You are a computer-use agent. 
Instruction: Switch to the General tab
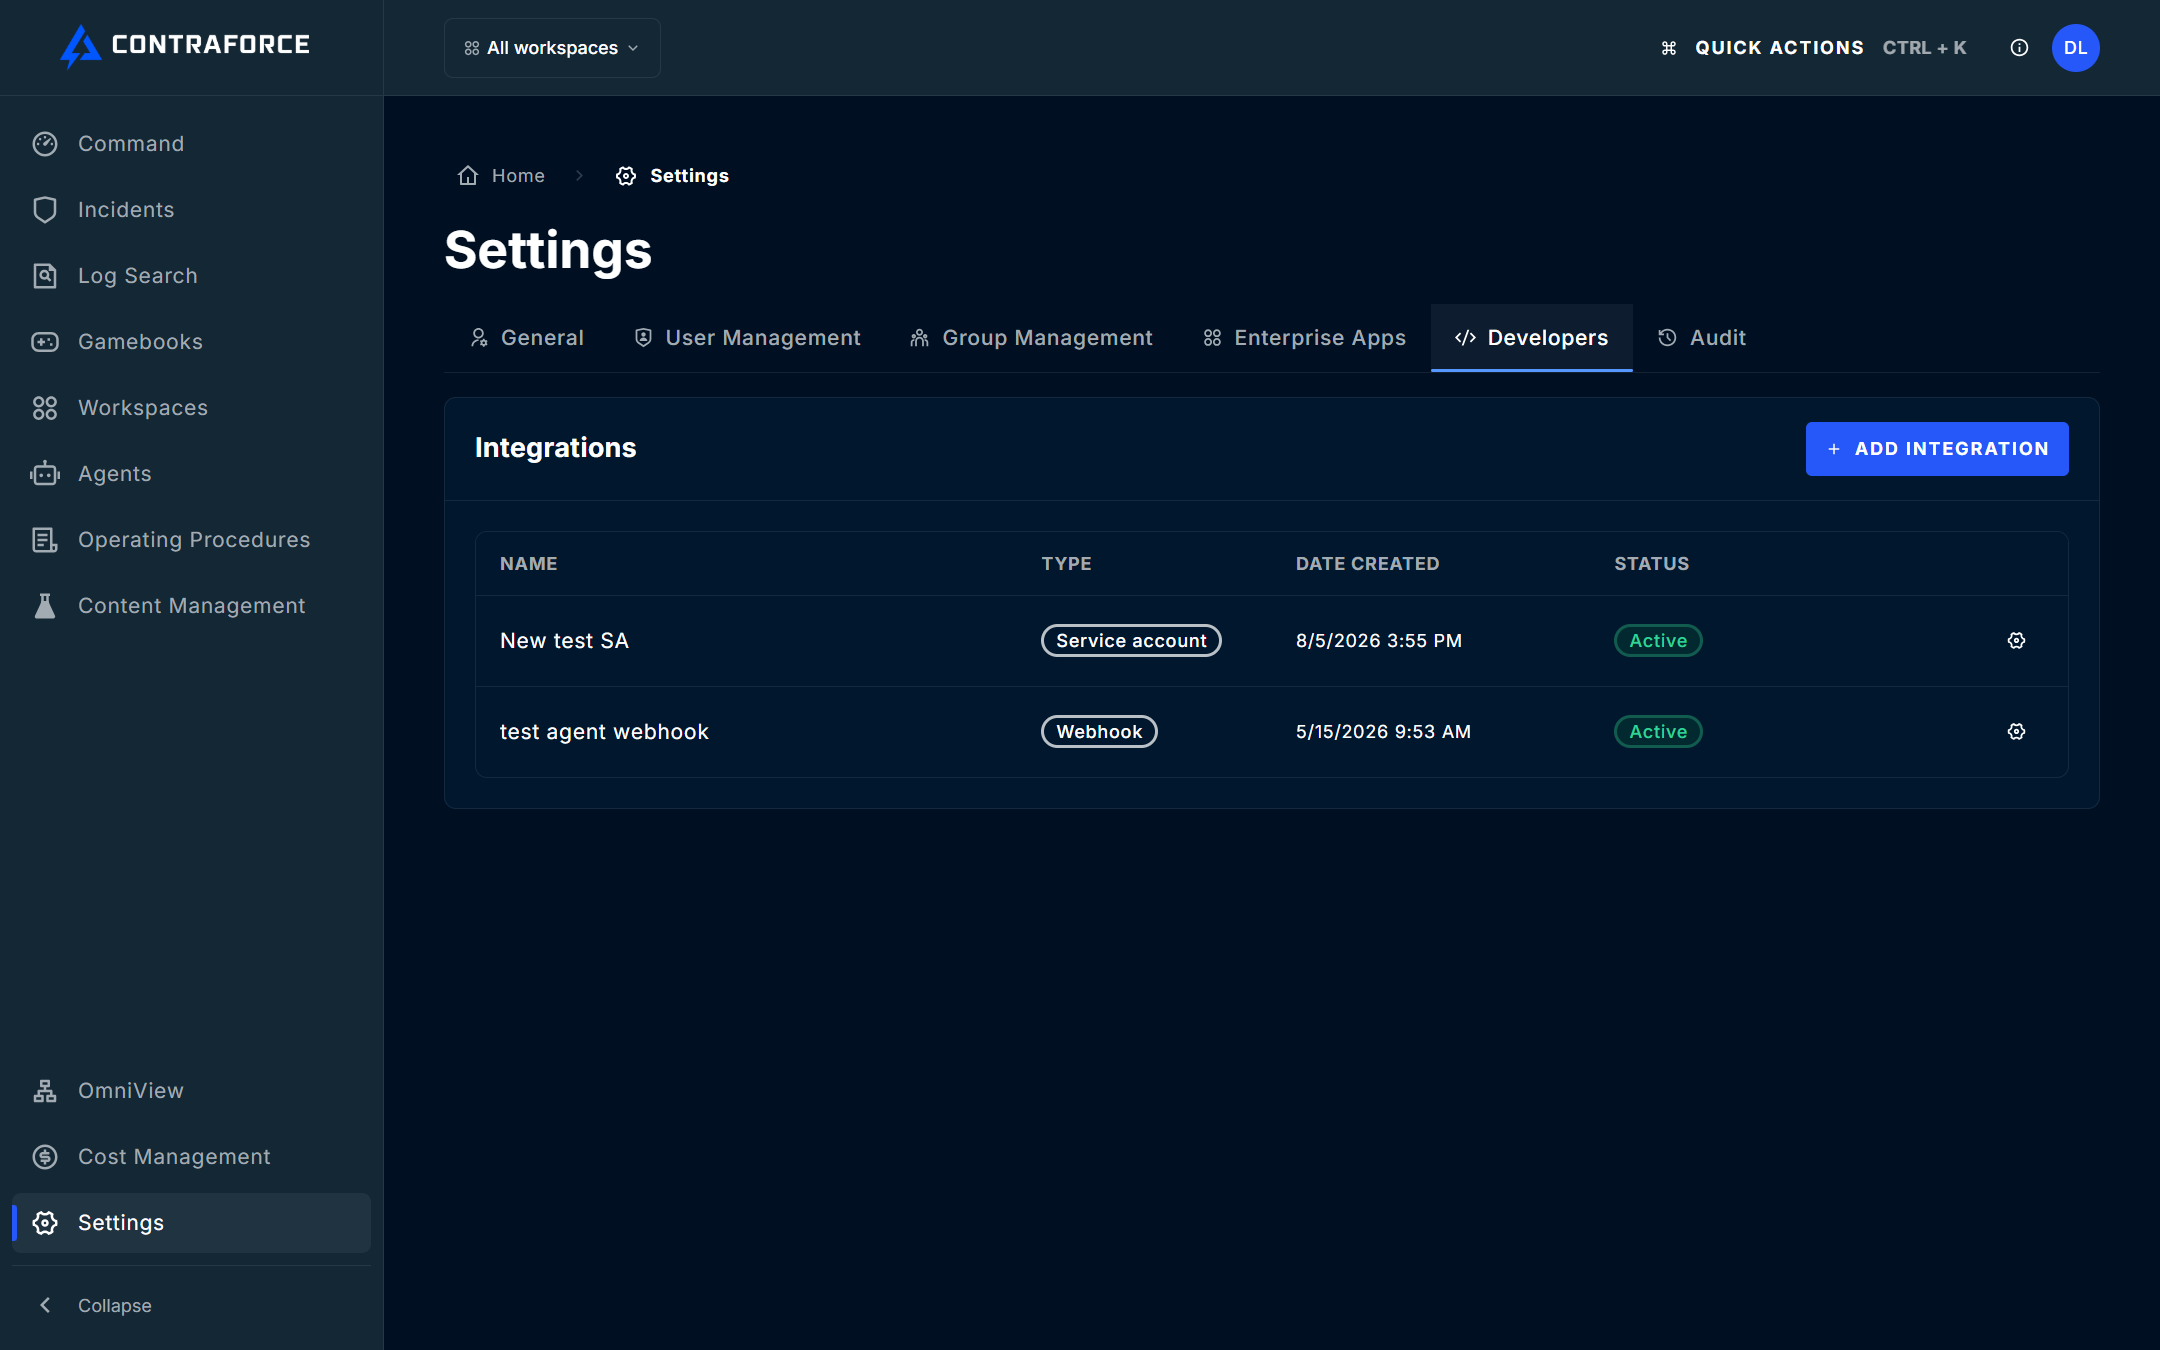(x=527, y=338)
